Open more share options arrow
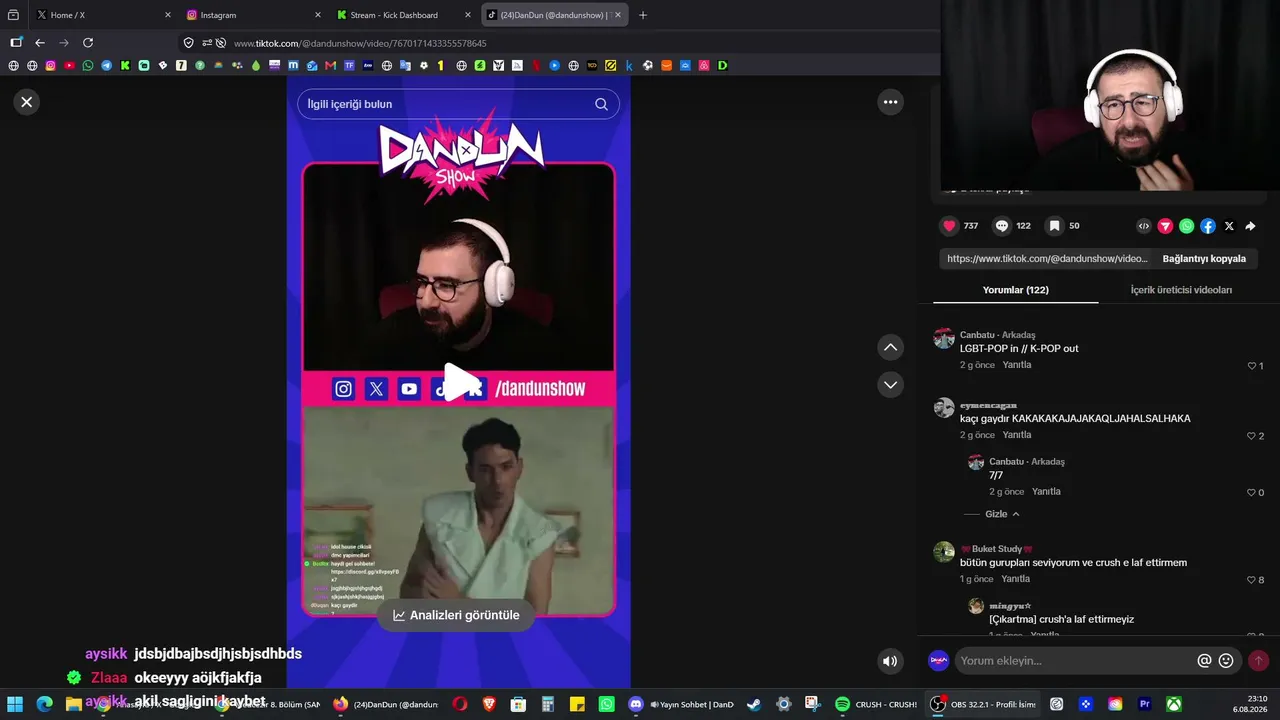1280x720 pixels. click(x=1250, y=226)
